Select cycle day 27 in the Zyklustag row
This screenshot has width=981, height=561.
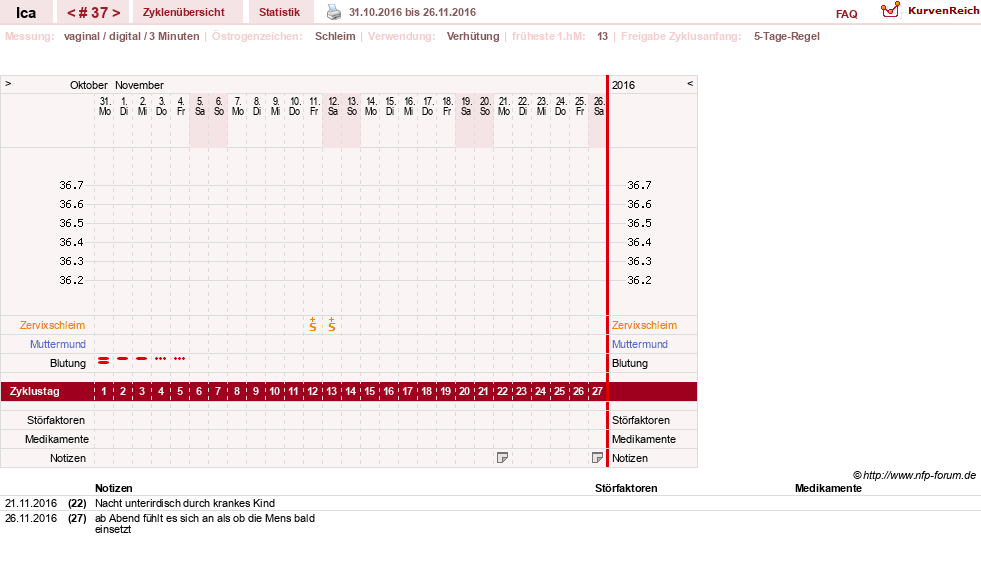click(x=597, y=392)
